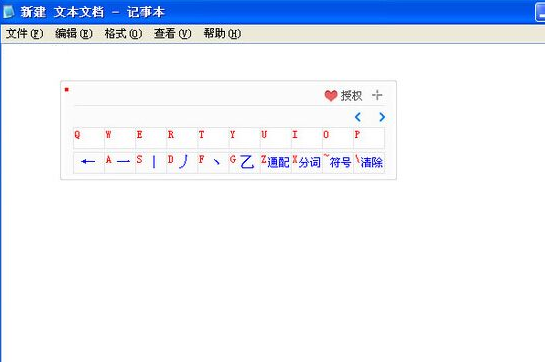Select the T key cell
Screen dimensions: 545x362
213,138
